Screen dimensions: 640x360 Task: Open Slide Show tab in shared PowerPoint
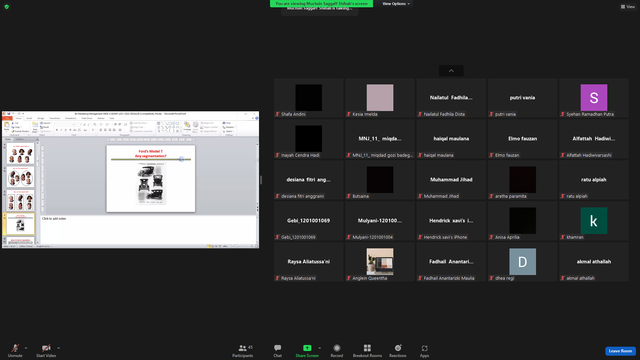pos(87,118)
